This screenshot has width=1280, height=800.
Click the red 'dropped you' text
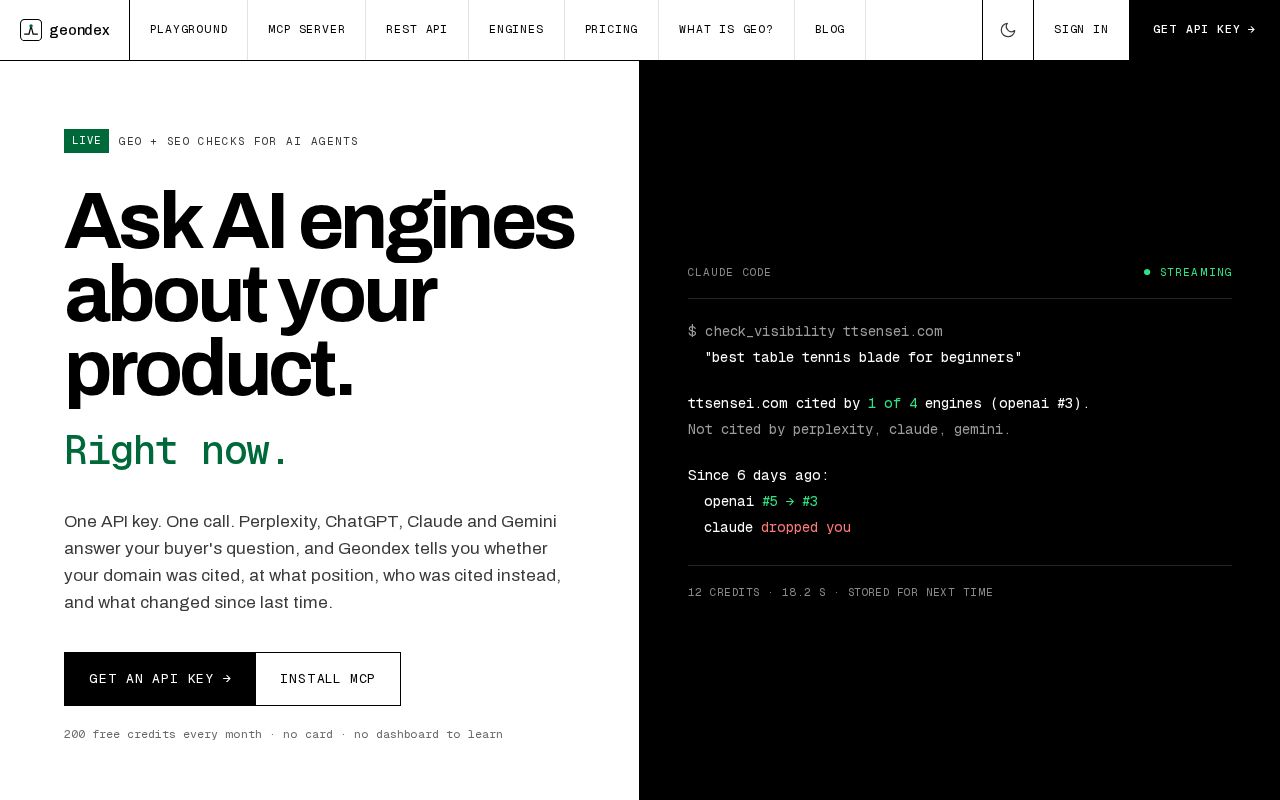pos(806,527)
